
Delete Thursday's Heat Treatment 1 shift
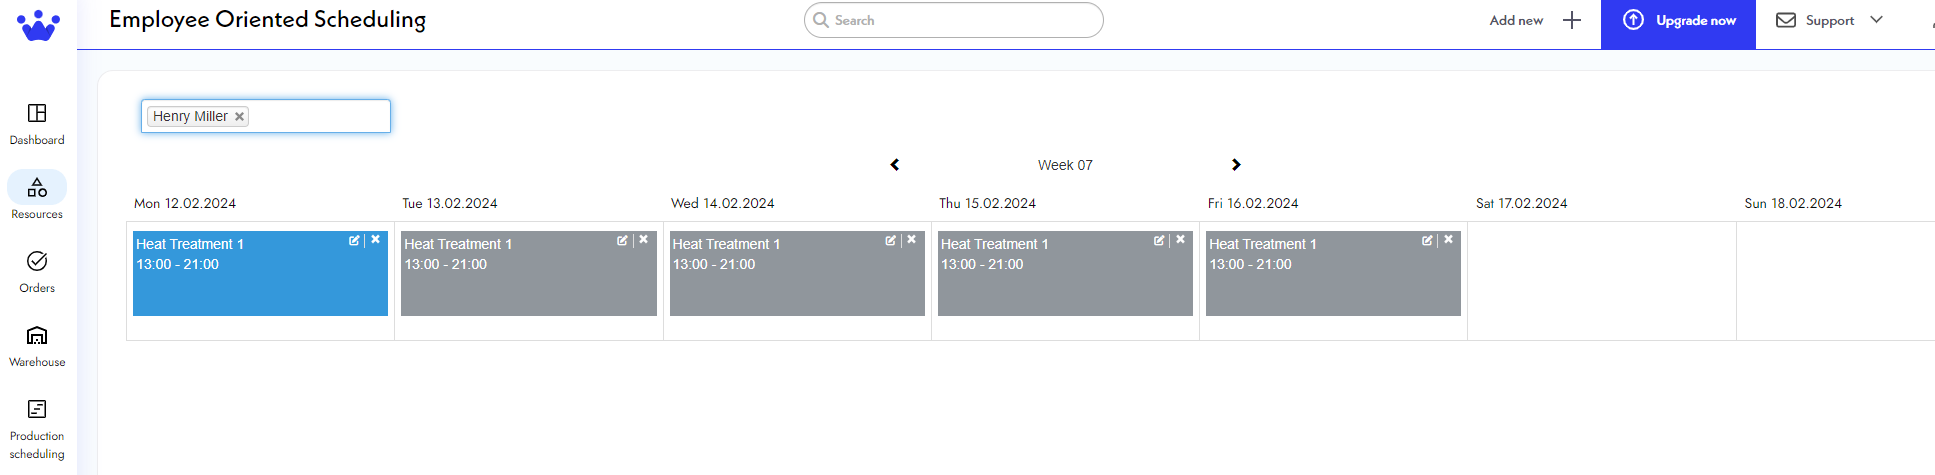tap(1181, 240)
